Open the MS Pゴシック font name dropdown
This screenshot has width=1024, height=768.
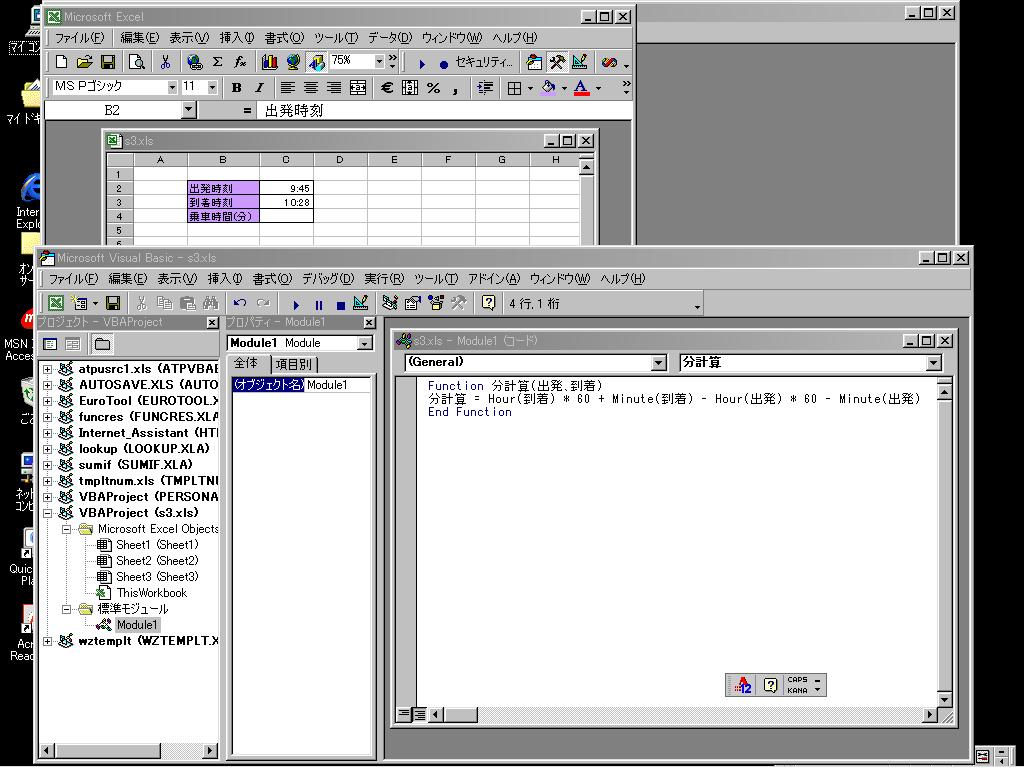[172, 87]
